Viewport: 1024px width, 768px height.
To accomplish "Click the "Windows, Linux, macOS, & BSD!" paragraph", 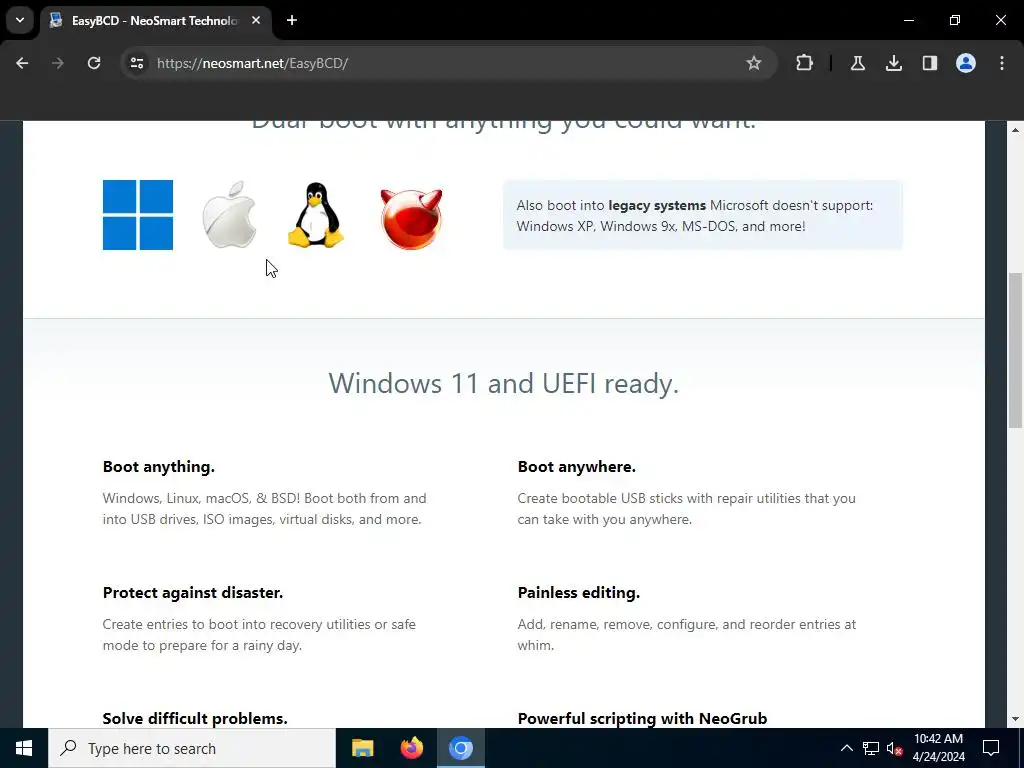I will [x=264, y=509].
